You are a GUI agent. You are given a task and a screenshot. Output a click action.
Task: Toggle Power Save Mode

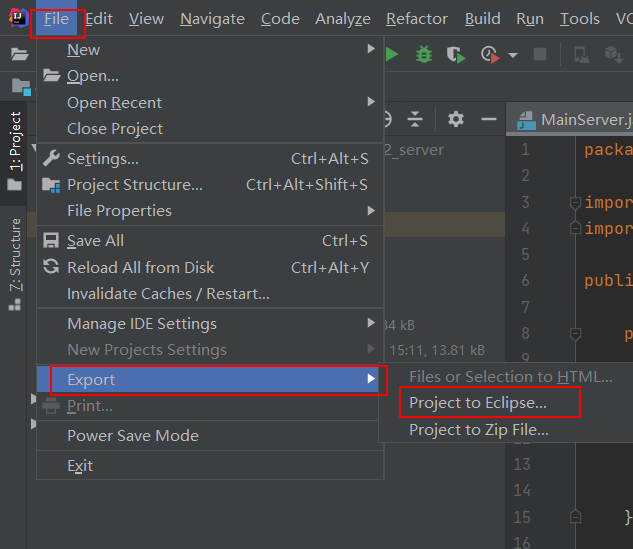[x=210, y=436]
